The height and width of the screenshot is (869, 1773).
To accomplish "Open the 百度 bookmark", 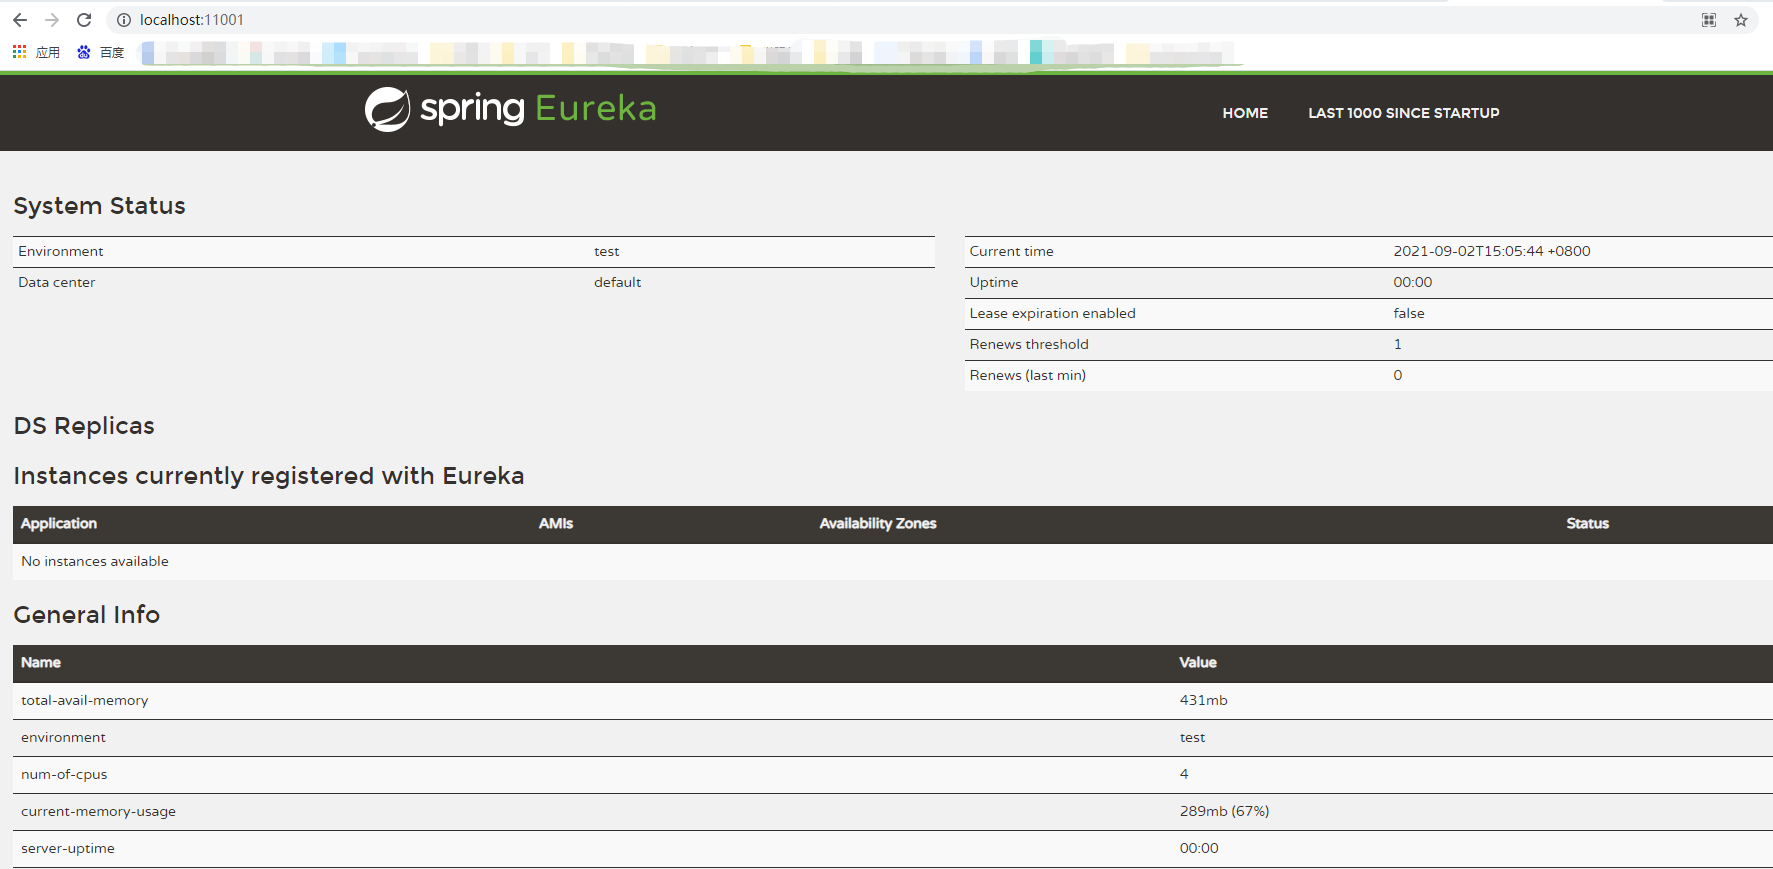I will [101, 52].
